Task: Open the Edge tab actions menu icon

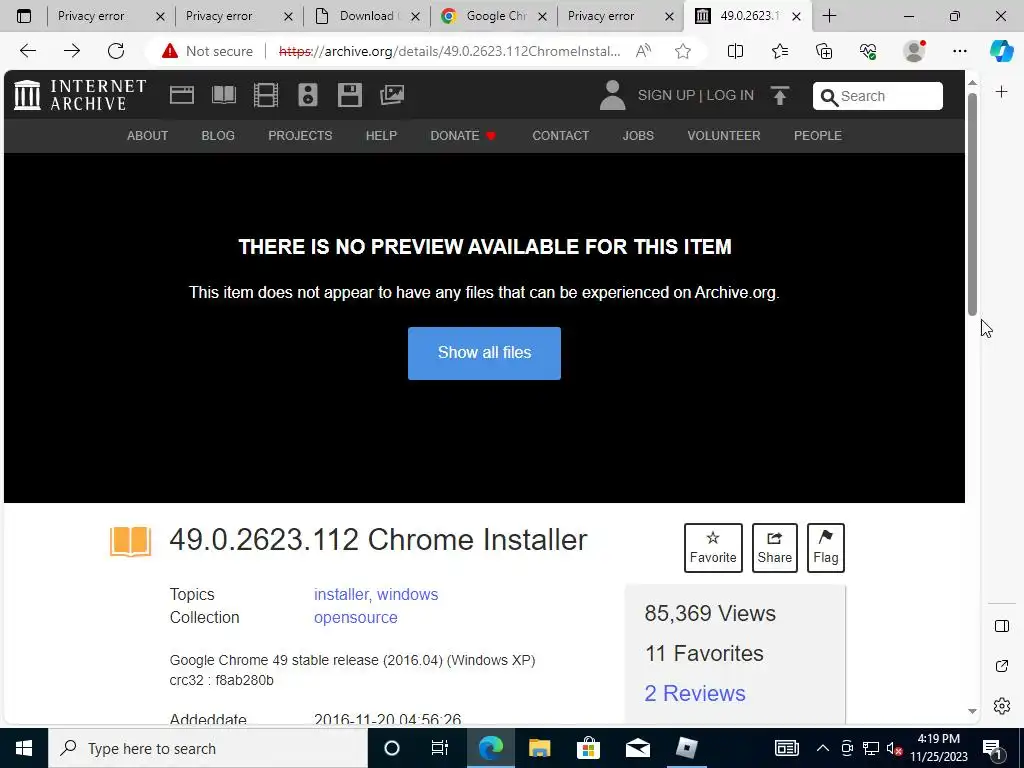Action: [x=24, y=16]
